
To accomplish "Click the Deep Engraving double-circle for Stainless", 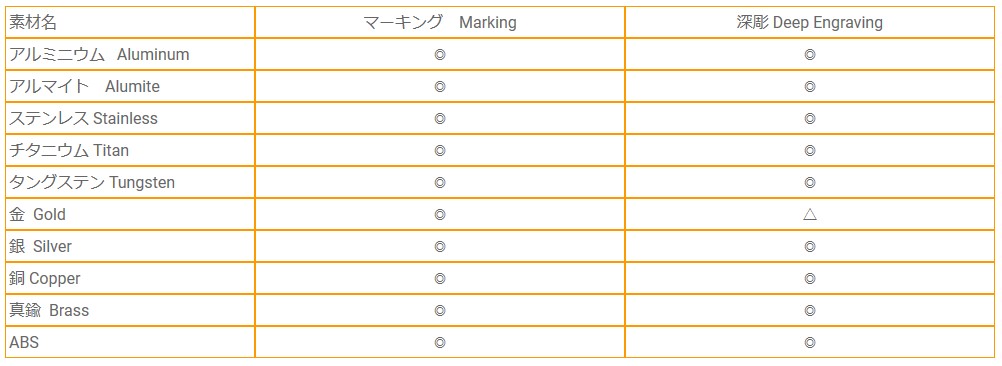I will click(810, 119).
